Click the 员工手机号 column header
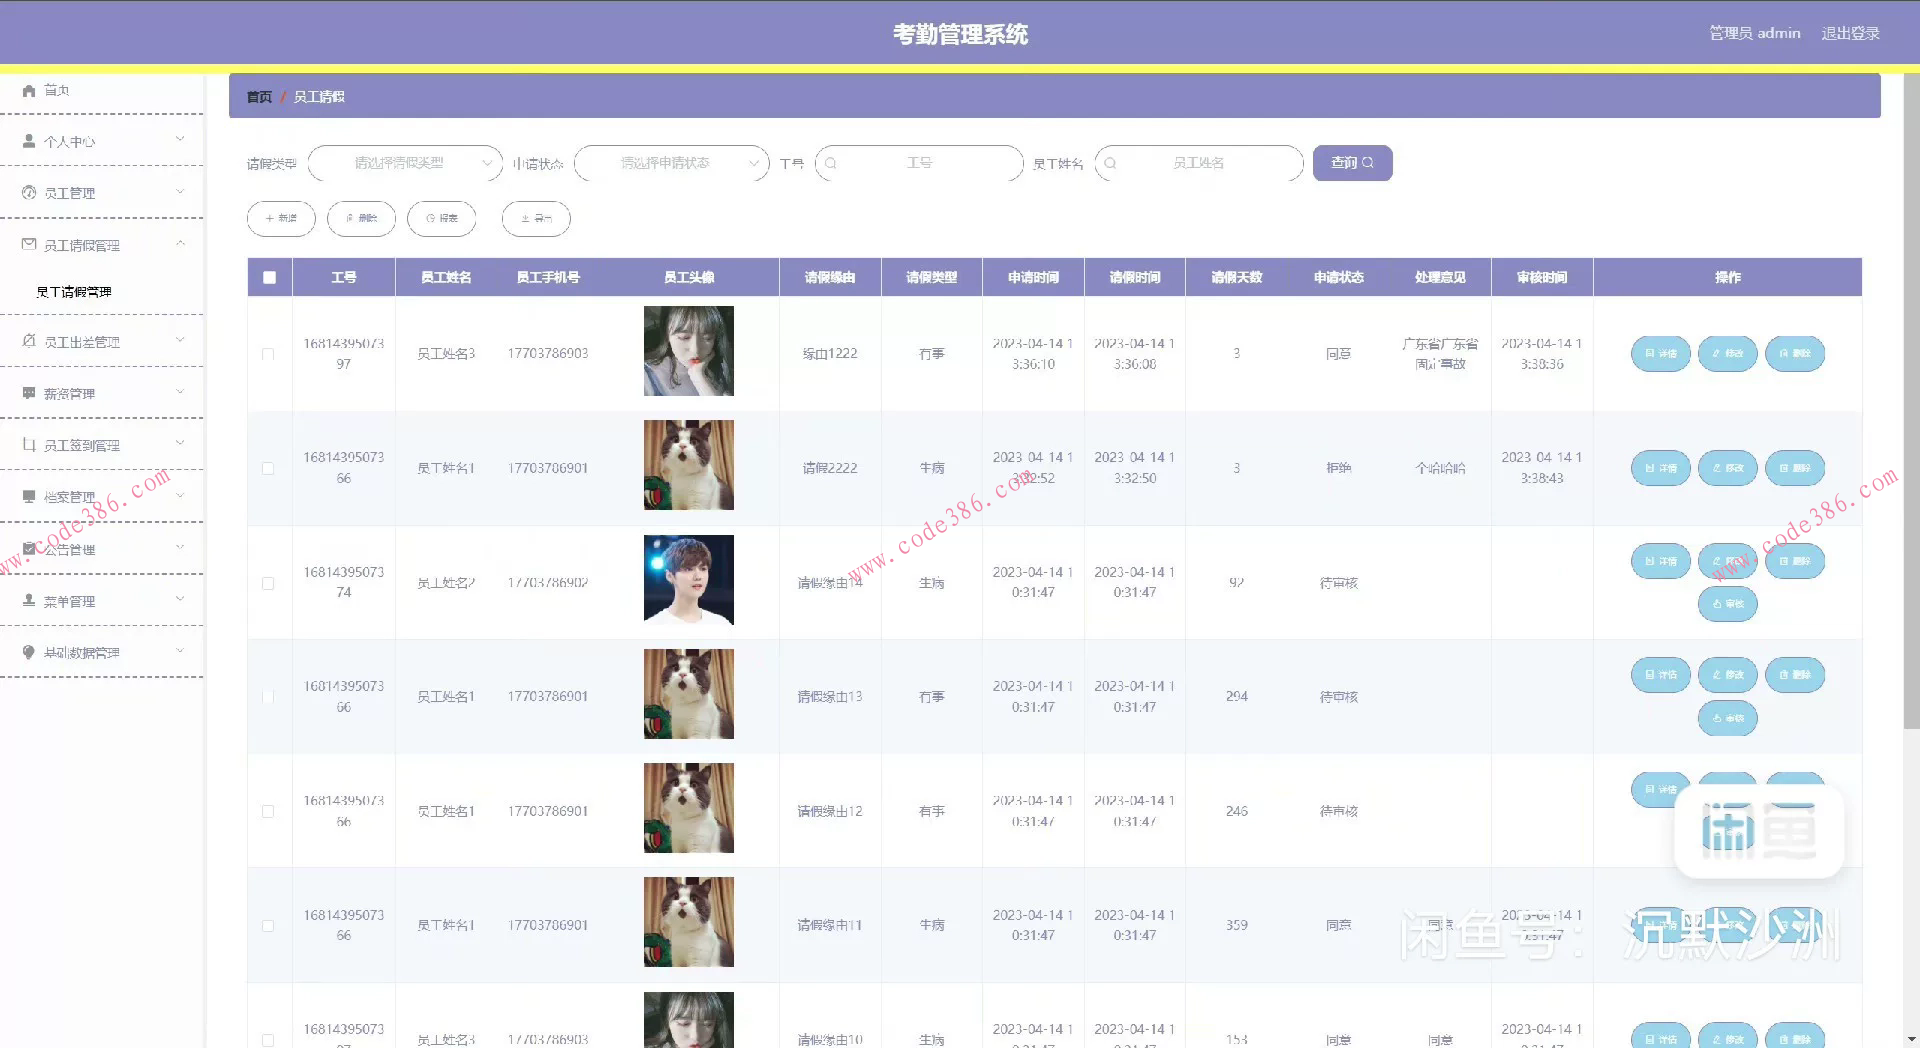1920x1048 pixels. pyautogui.click(x=548, y=278)
